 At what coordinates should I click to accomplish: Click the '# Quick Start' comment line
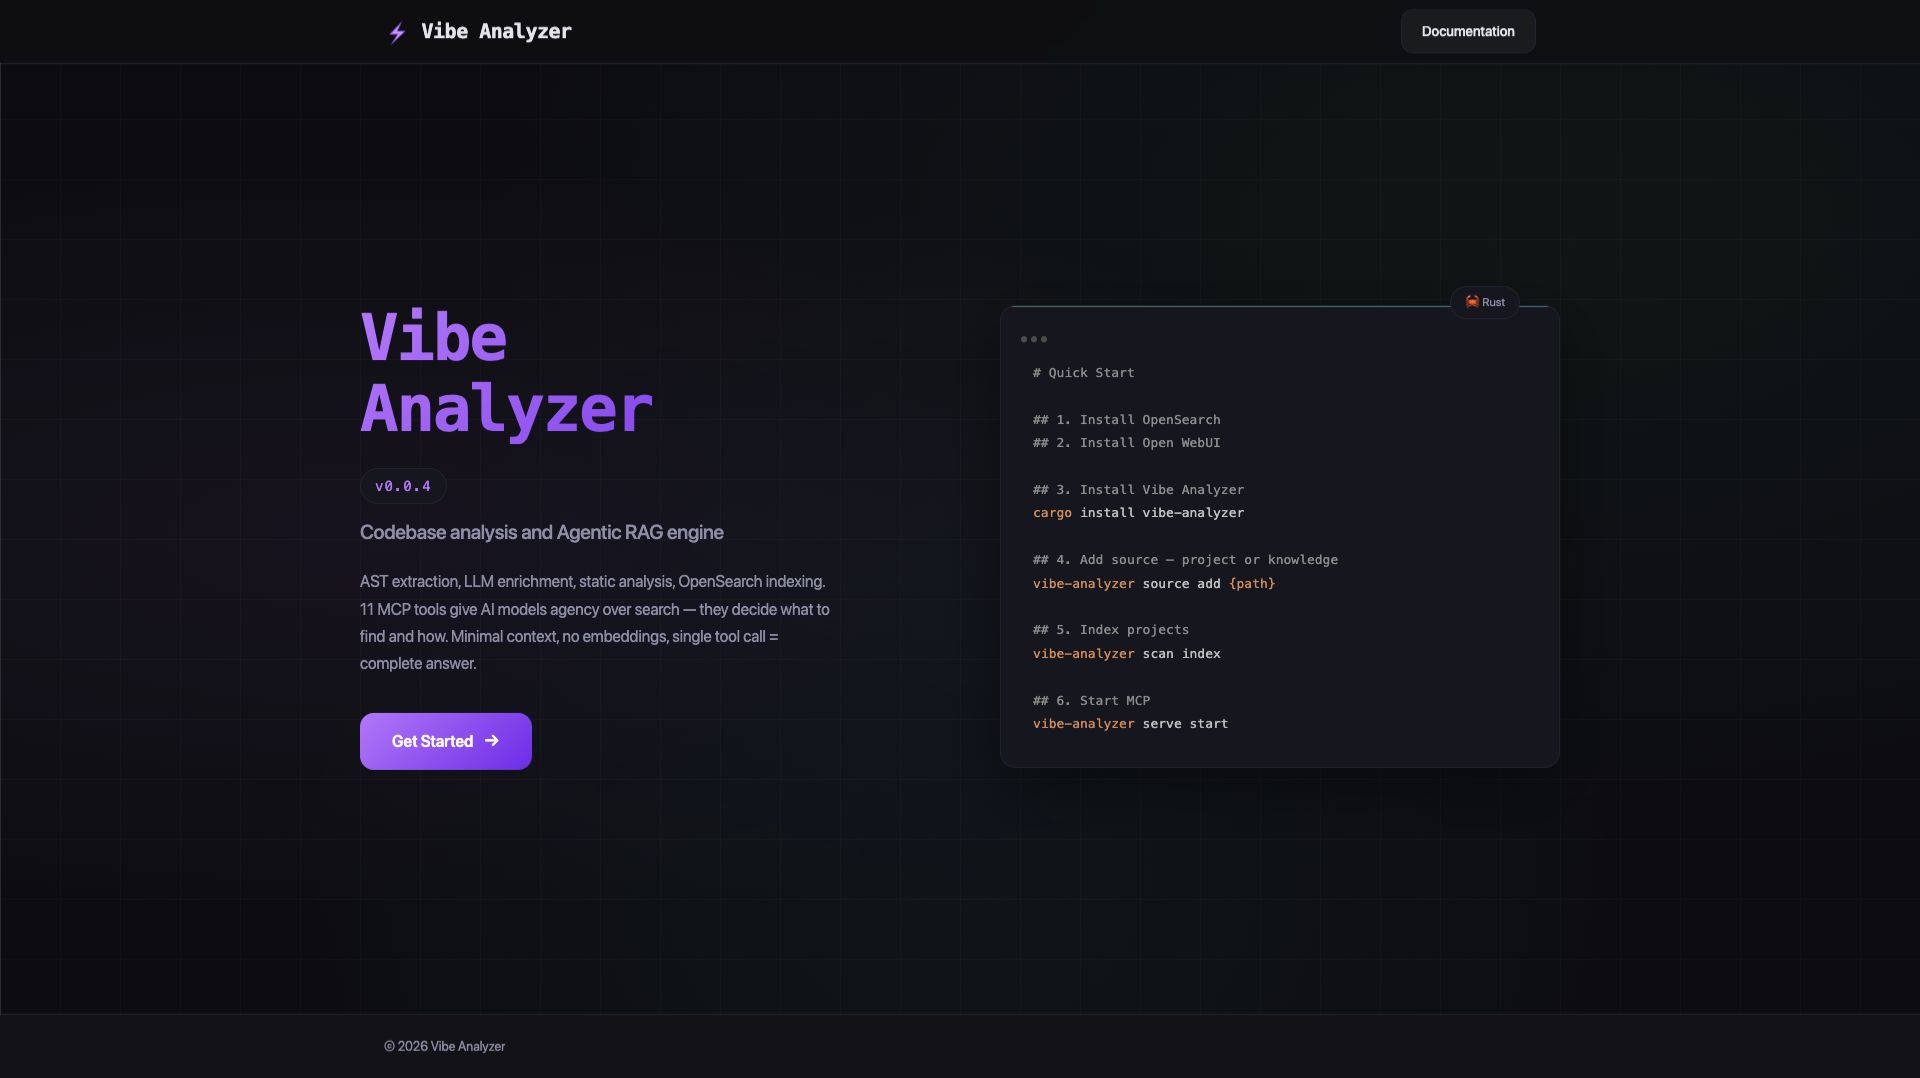tap(1084, 373)
